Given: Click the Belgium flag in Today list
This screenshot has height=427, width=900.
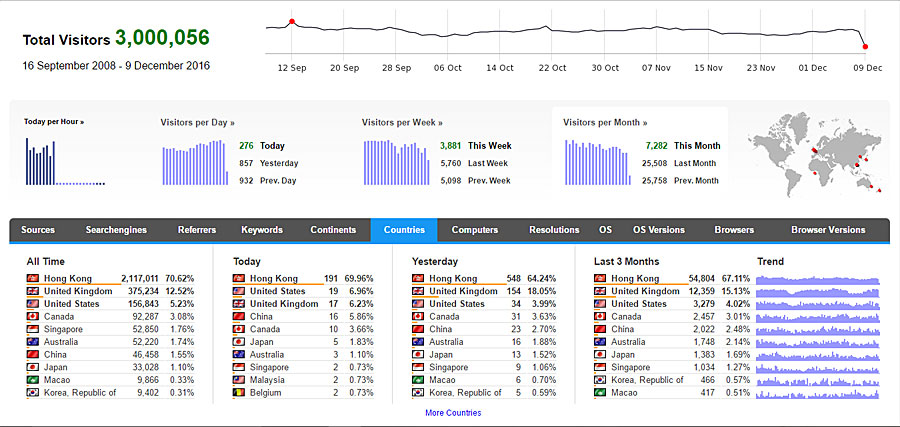Looking at the screenshot, I should [239, 393].
